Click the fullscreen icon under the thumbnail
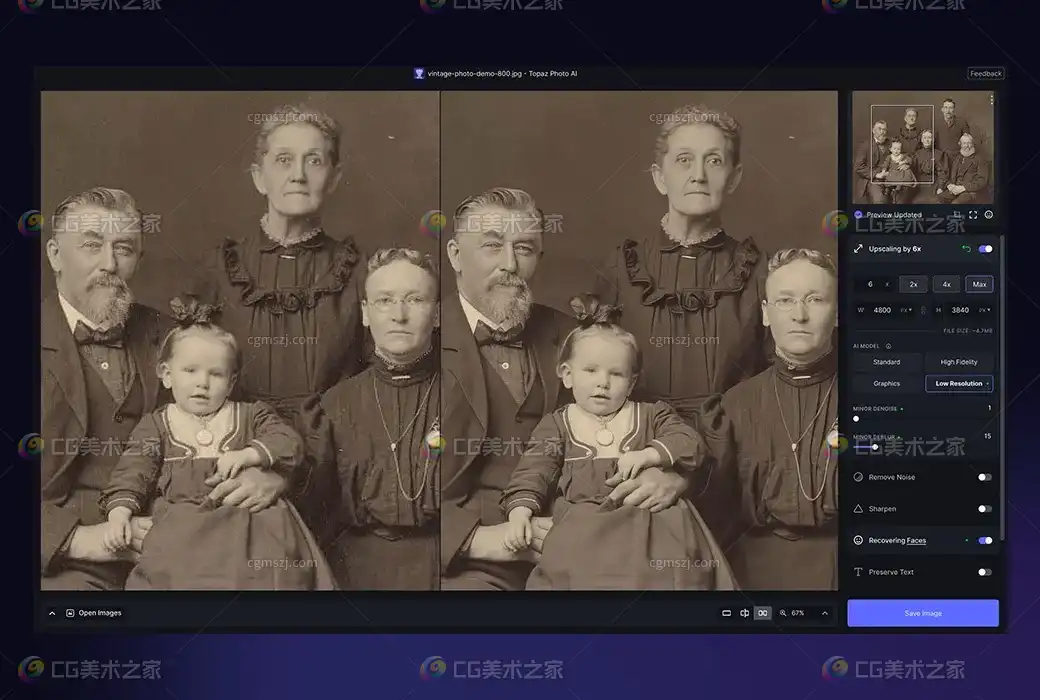 [973, 214]
